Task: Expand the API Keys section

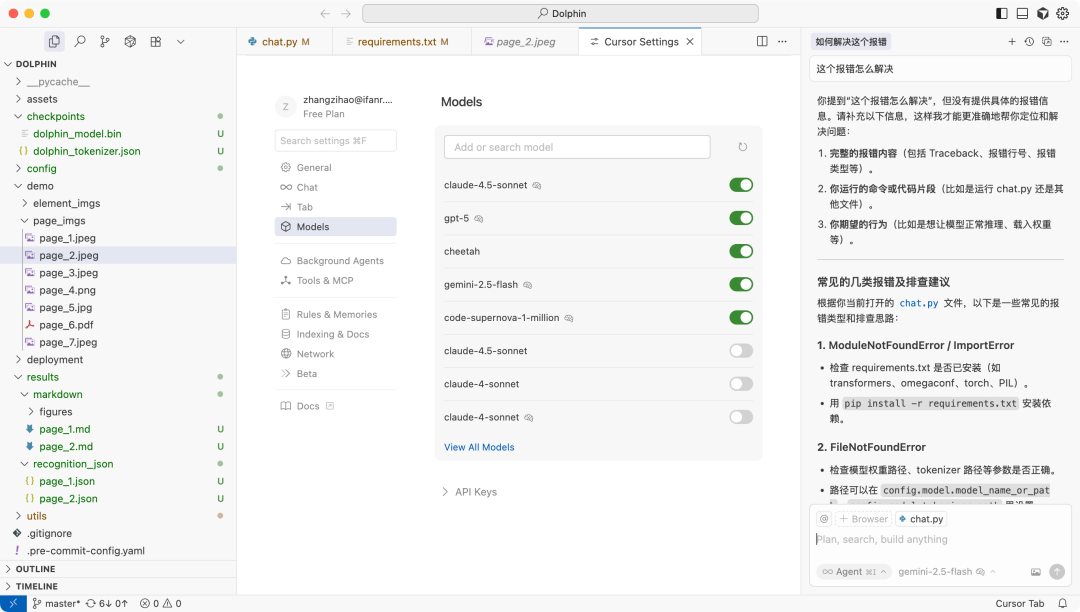Action: coord(470,492)
